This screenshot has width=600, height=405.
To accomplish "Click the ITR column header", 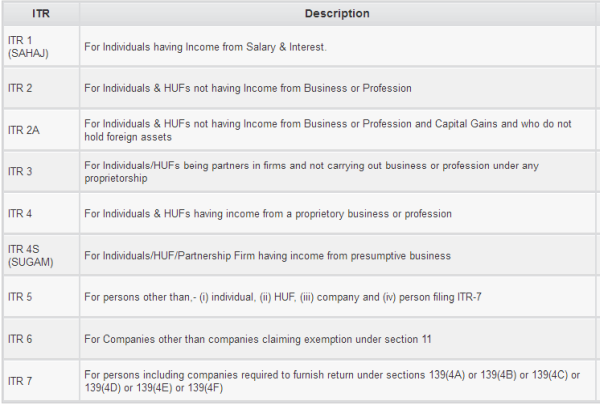I will 40,14.
